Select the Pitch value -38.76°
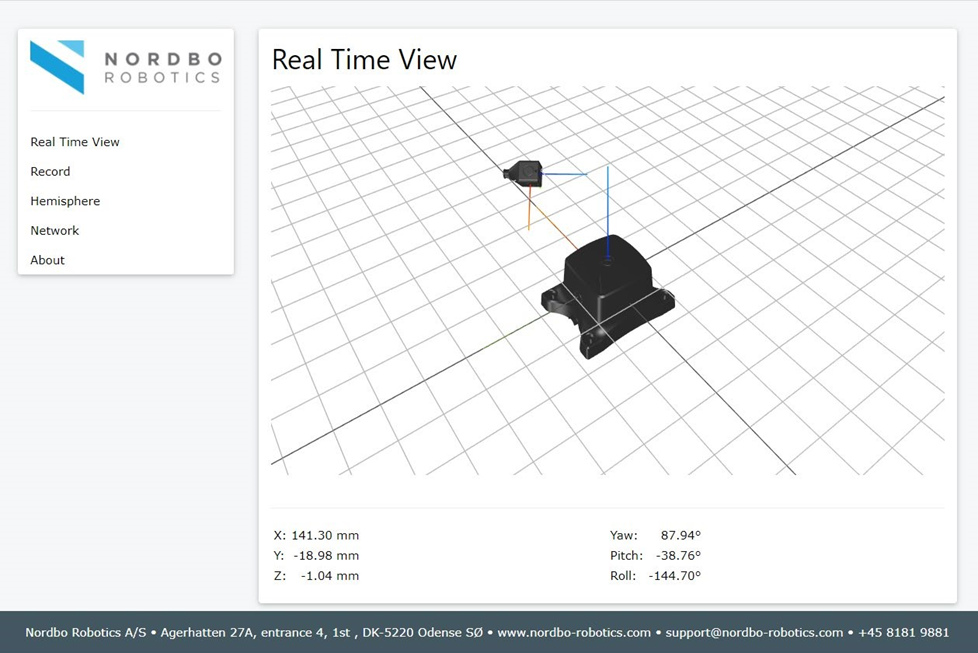The image size is (978, 653). point(678,555)
